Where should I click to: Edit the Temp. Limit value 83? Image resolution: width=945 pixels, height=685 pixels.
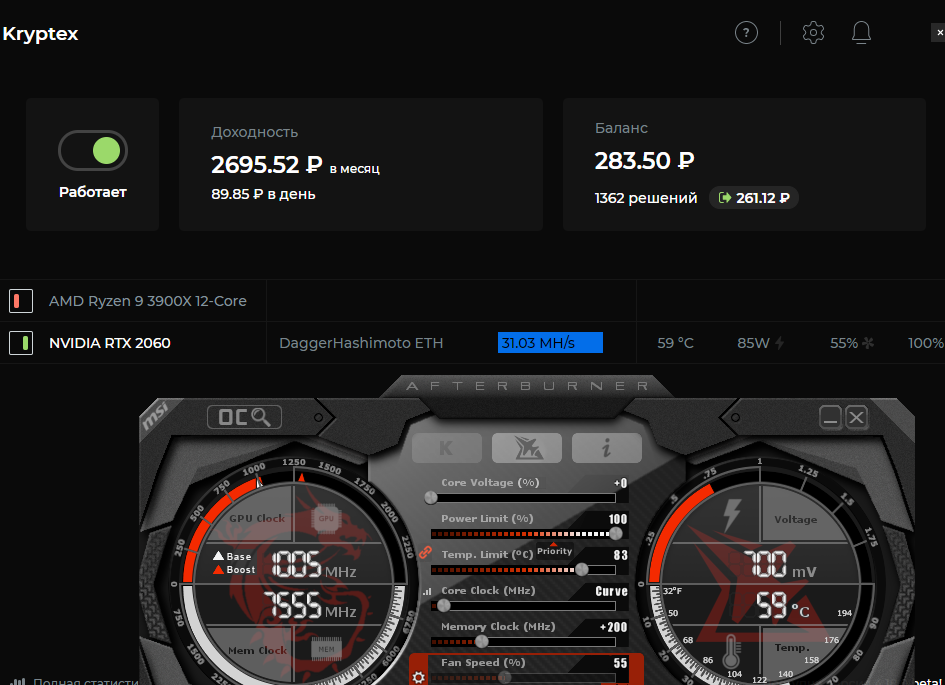pyautogui.click(x=620, y=555)
